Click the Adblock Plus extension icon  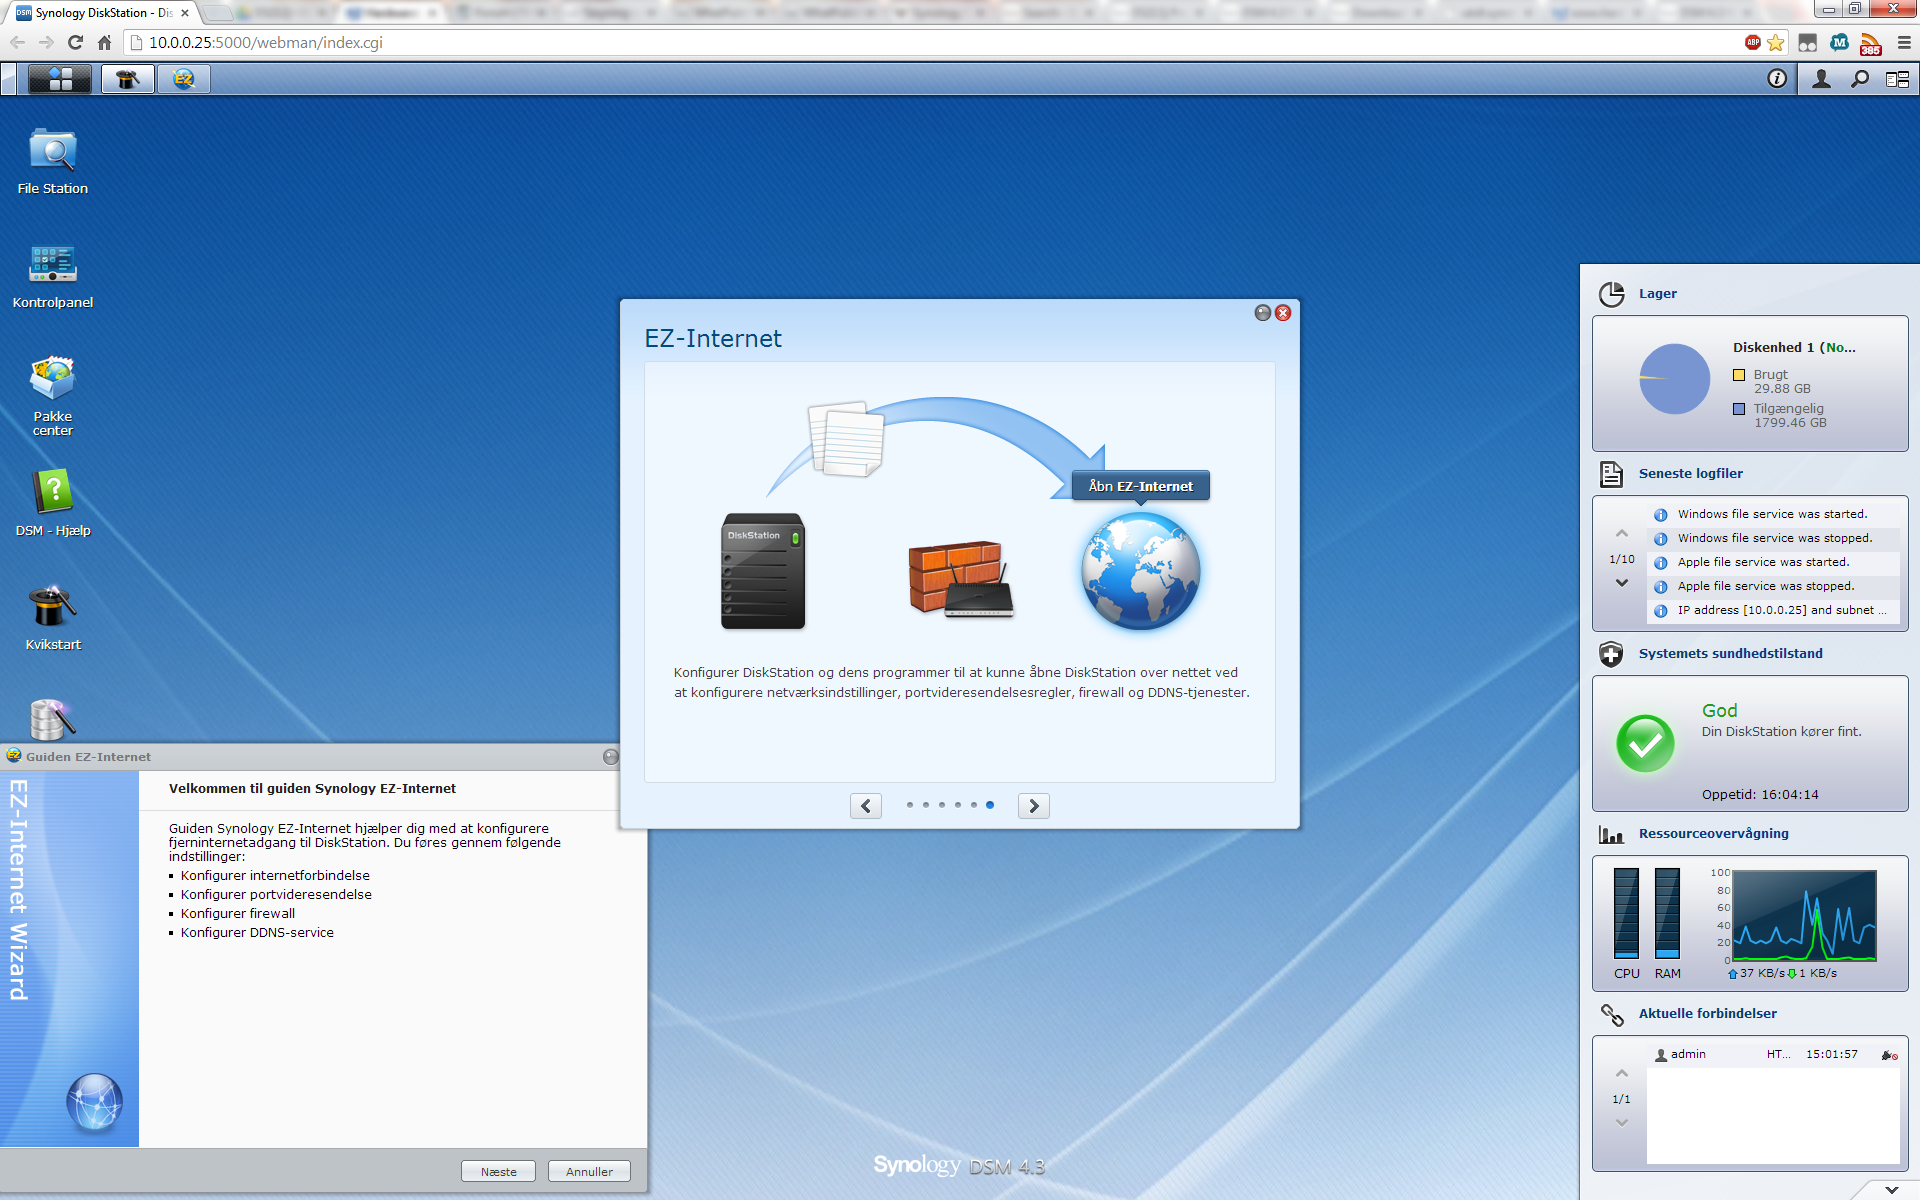click(x=1753, y=42)
